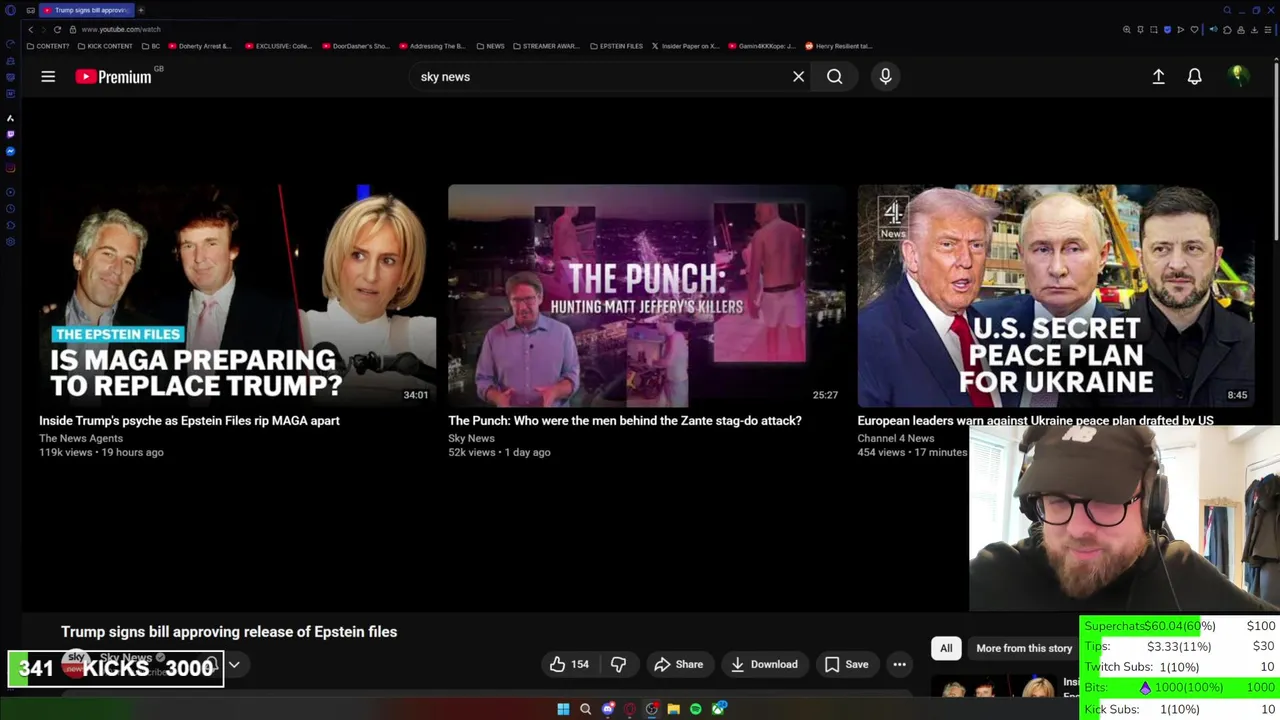This screenshot has height=720, width=1280.
Task: Open Windows Start menu
Action: [563, 709]
